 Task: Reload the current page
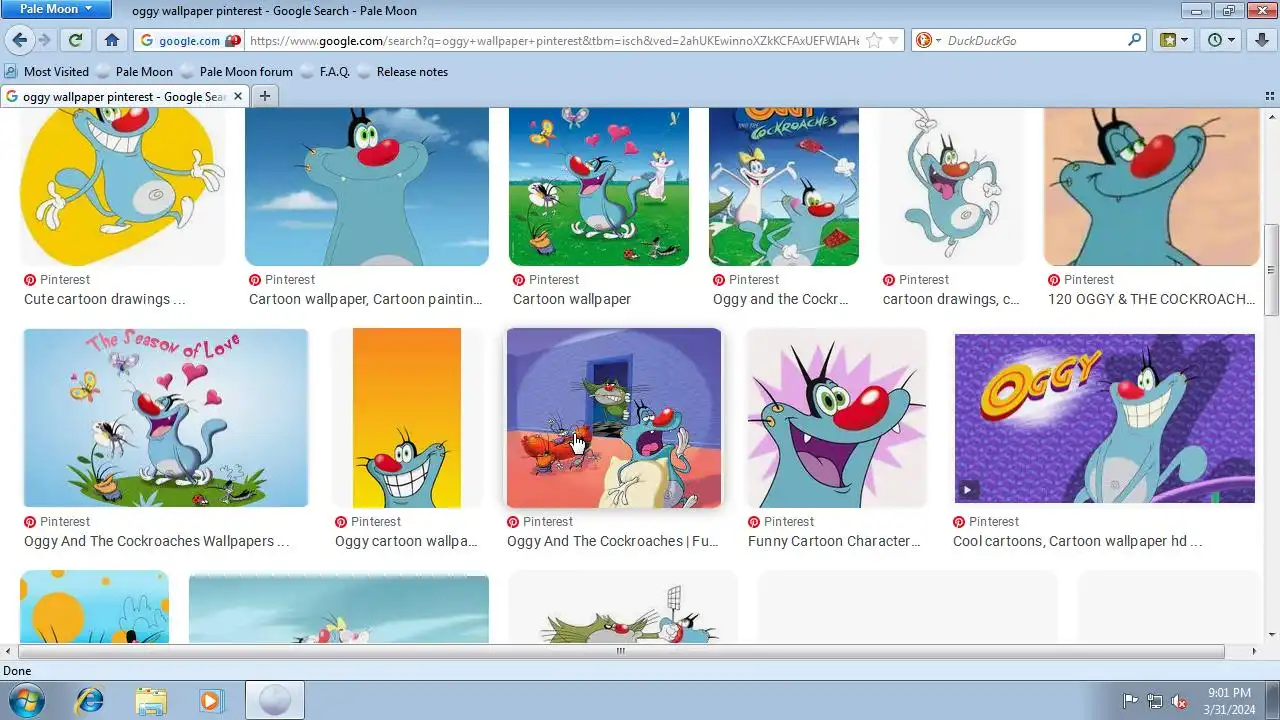tap(75, 40)
